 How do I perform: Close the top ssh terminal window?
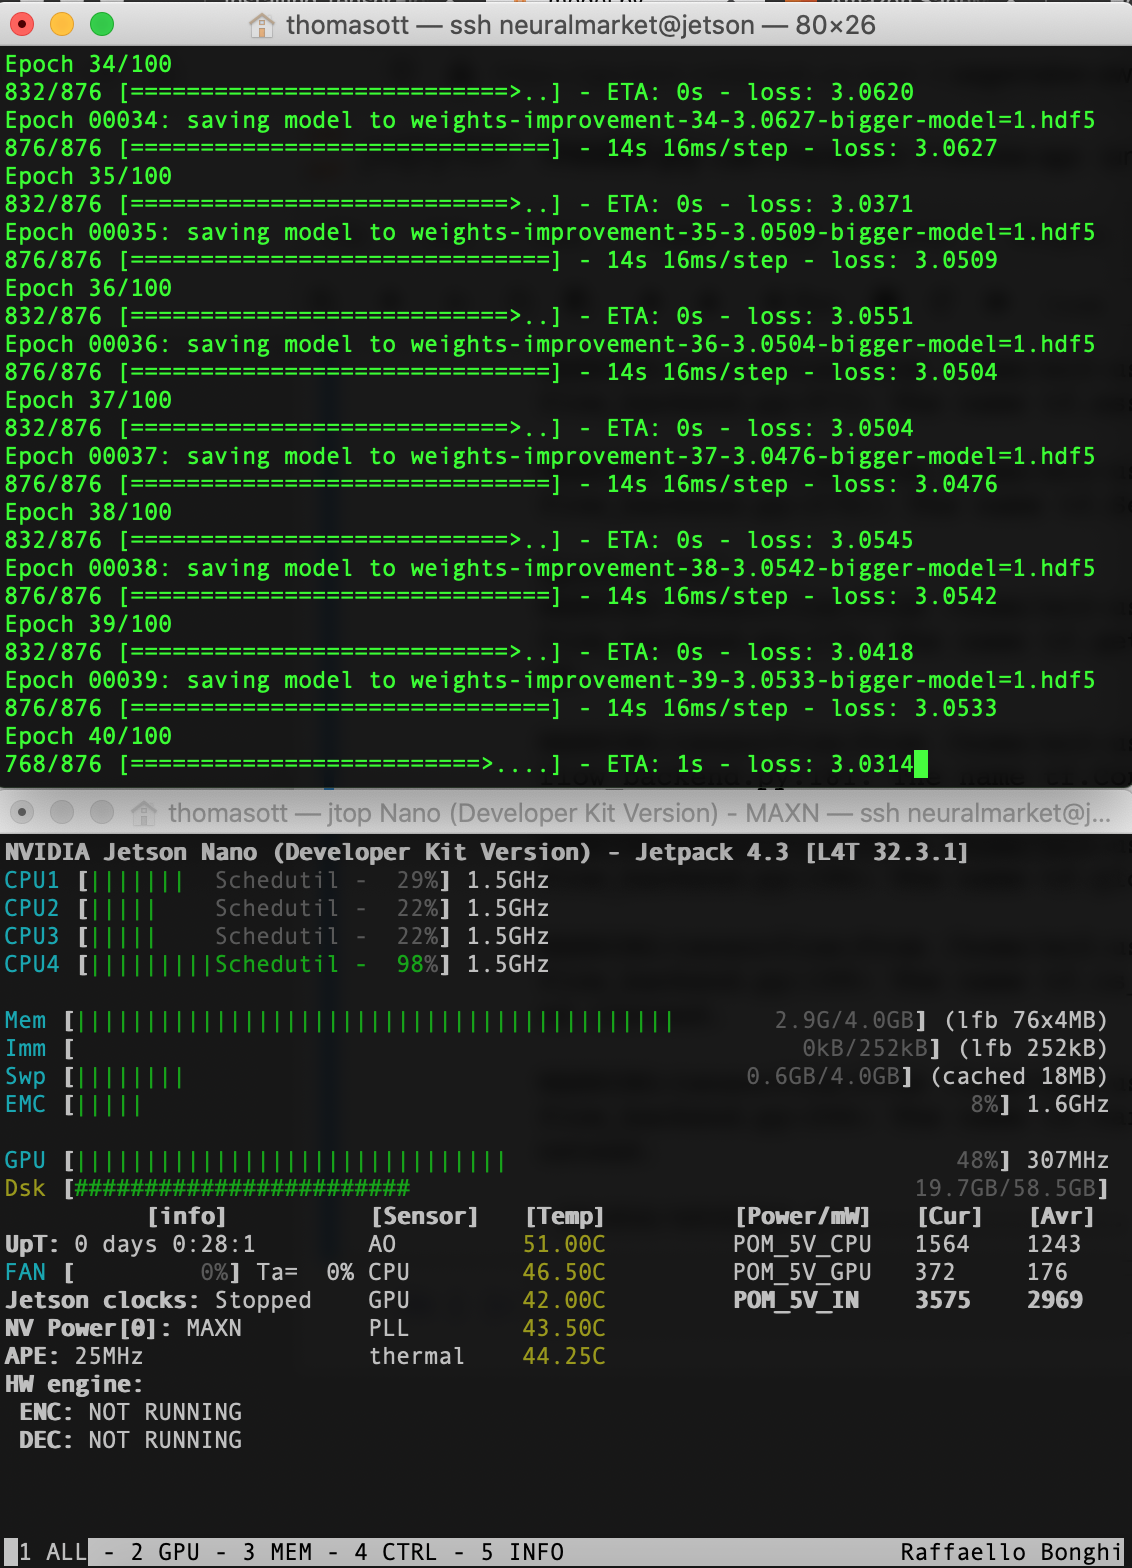23,24
